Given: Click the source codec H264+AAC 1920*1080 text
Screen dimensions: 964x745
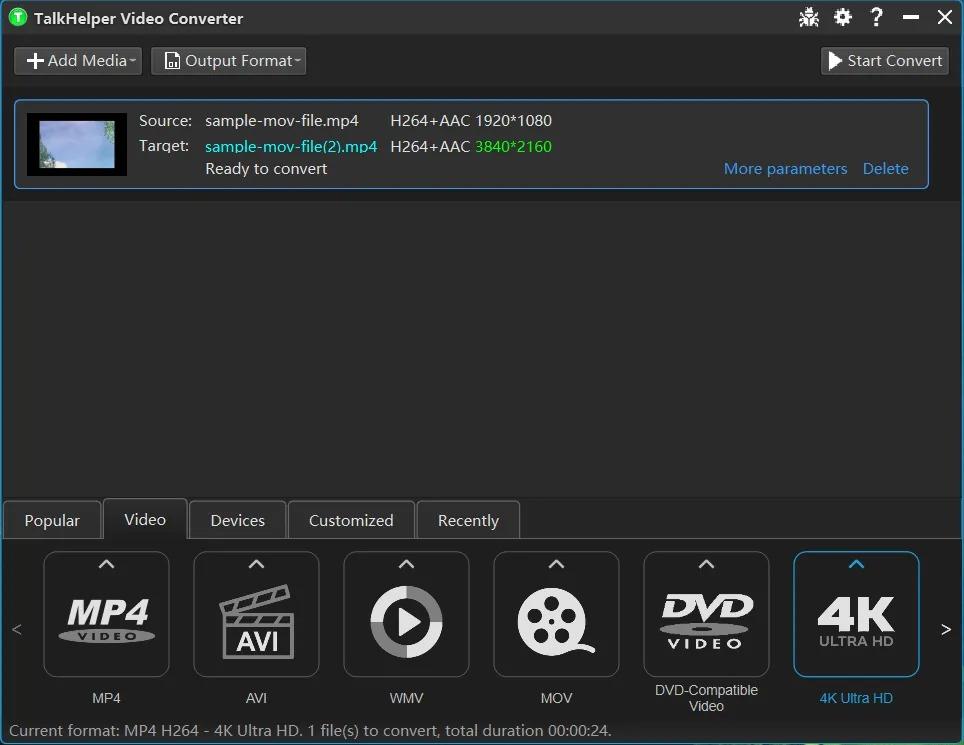Looking at the screenshot, I should [471, 120].
